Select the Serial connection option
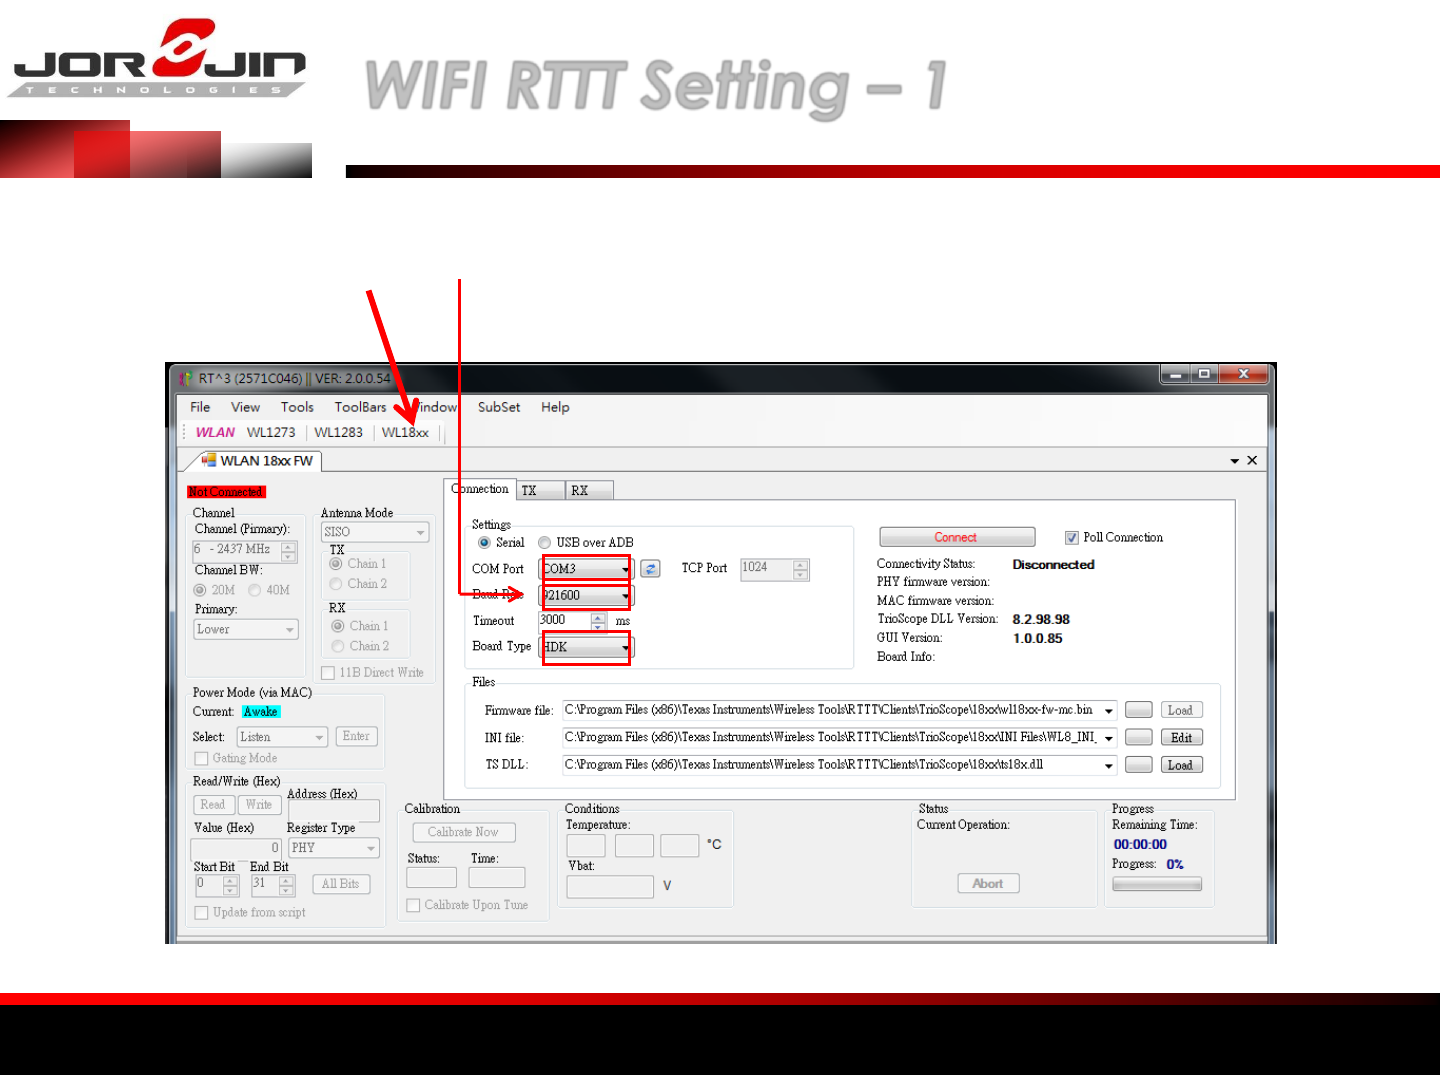The width and height of the screenshot is (1440, 1080). click(485, 543)
